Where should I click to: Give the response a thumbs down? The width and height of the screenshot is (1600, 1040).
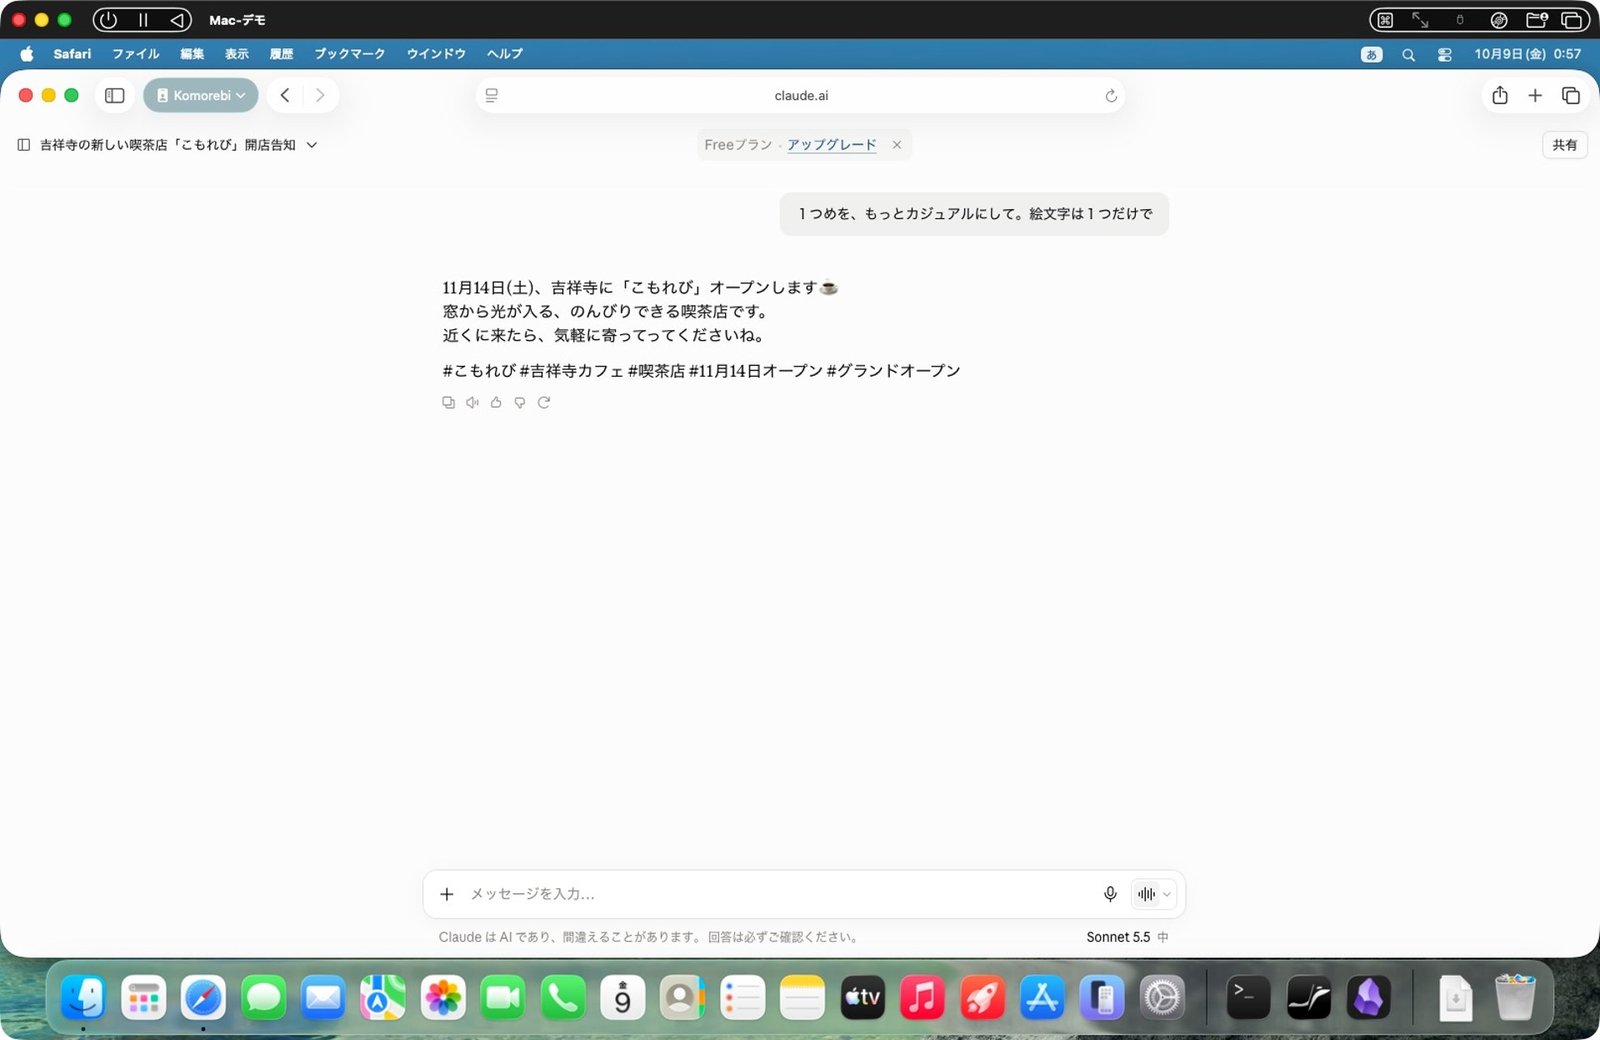520,402
